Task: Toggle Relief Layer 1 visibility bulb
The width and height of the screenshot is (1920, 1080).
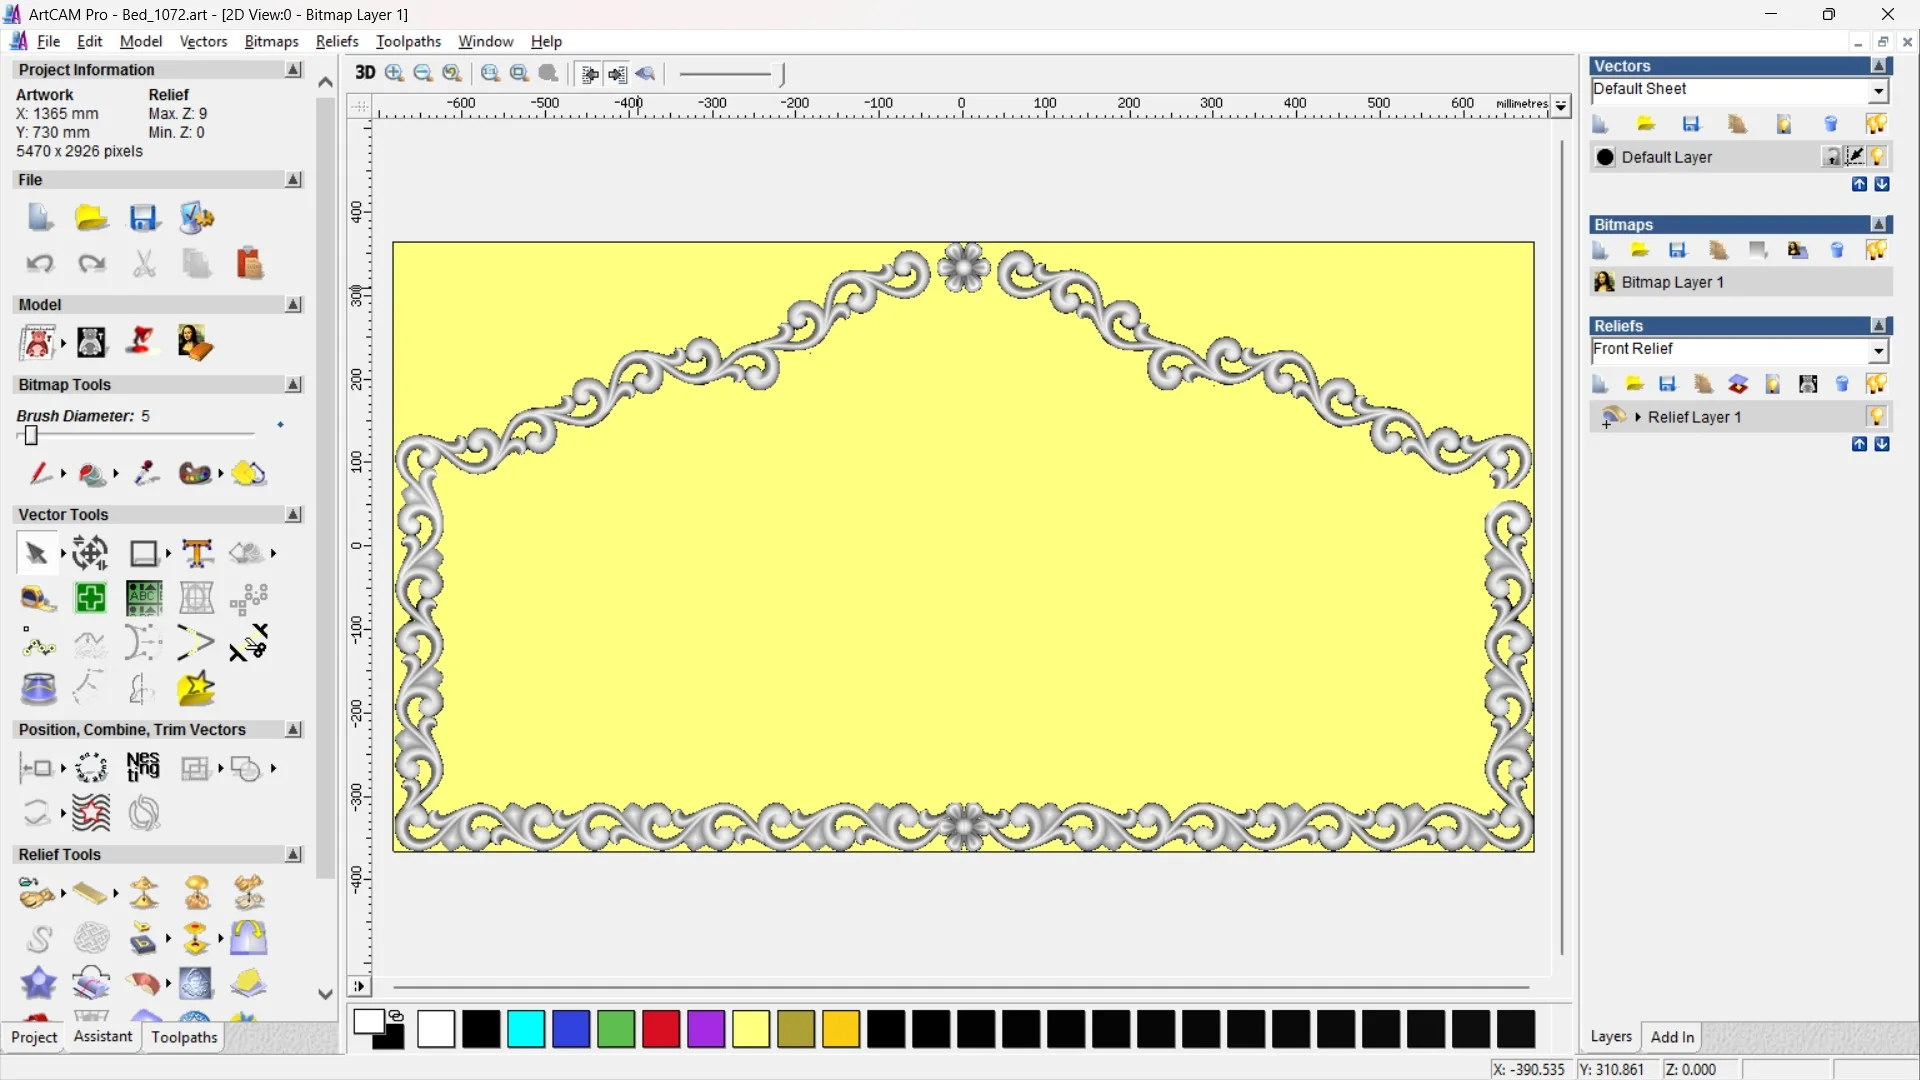Action: coord(1876,417)
